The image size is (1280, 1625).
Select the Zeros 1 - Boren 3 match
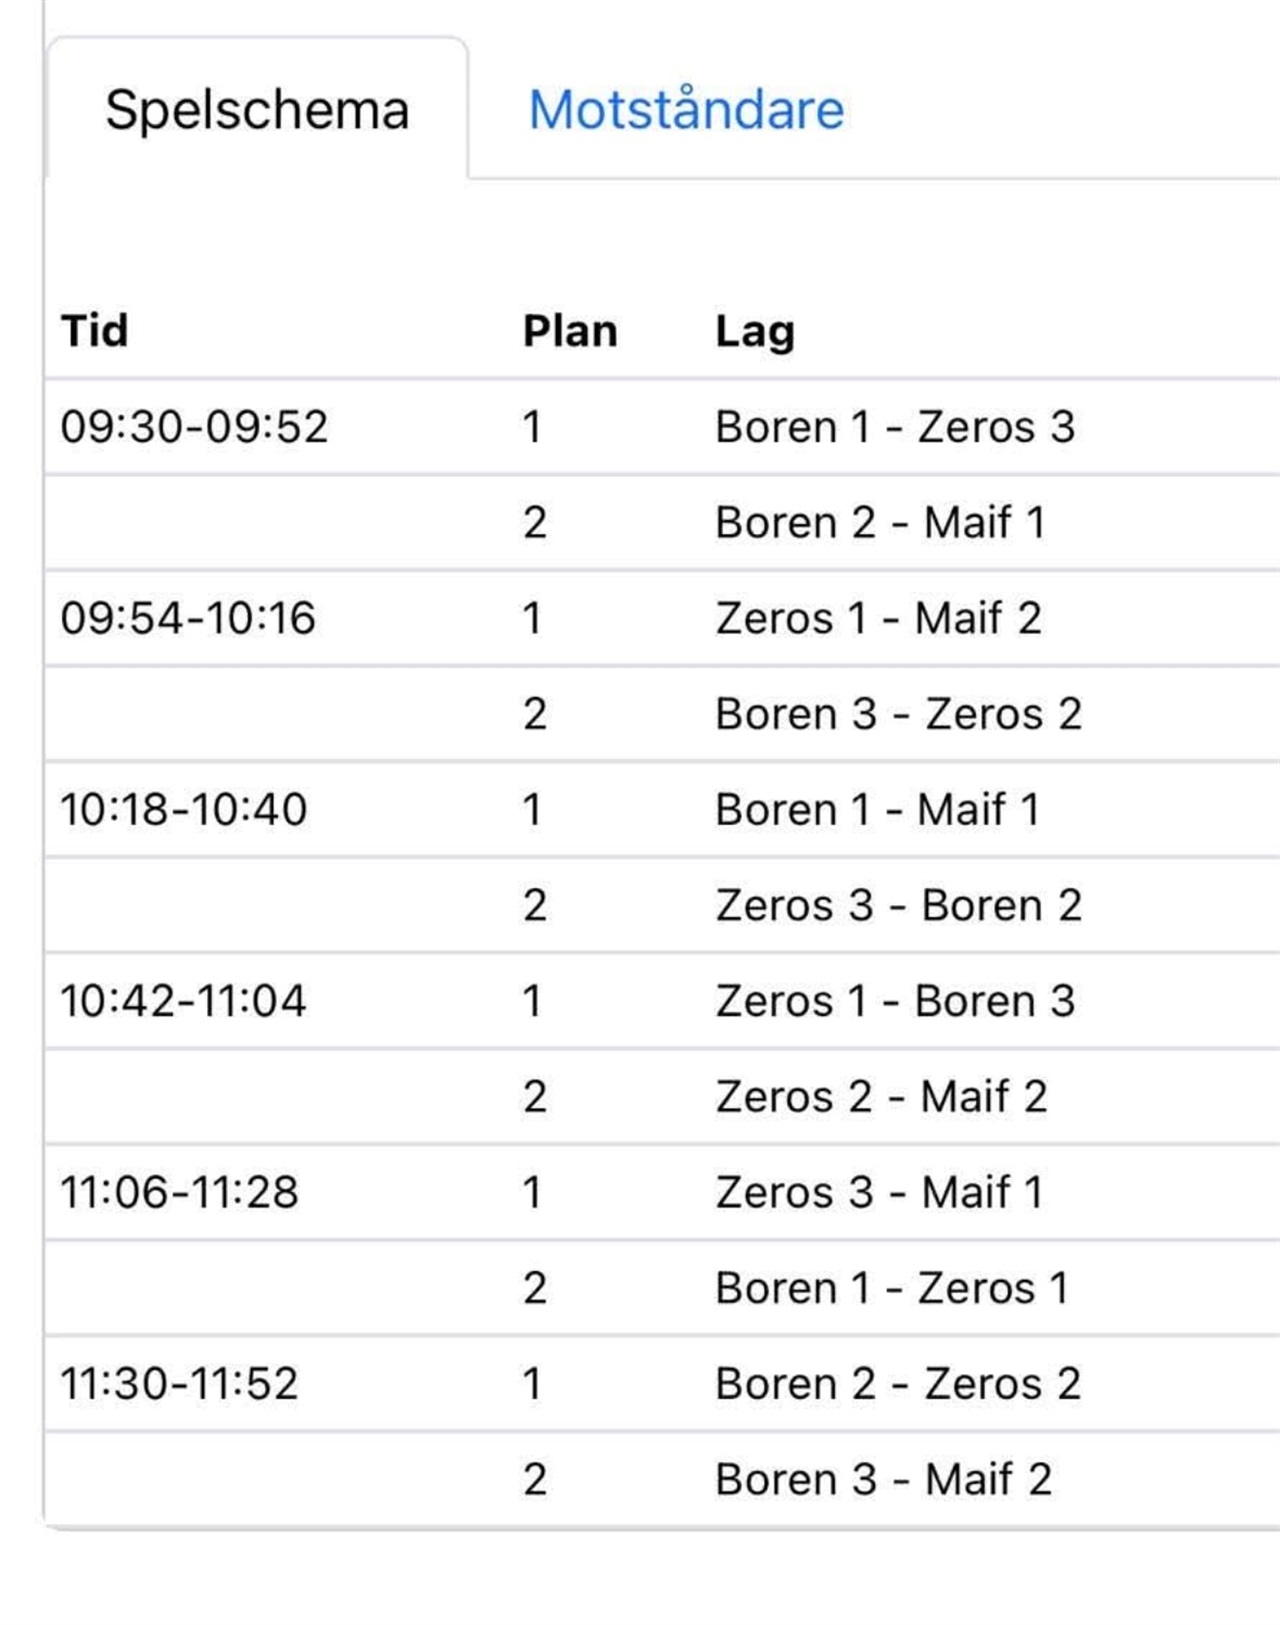pyautogui.click(x=895, y=1001)
